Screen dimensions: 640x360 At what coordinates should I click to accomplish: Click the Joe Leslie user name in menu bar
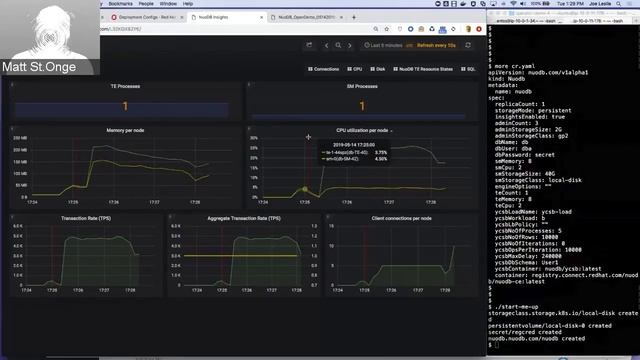tap(600, 4)
